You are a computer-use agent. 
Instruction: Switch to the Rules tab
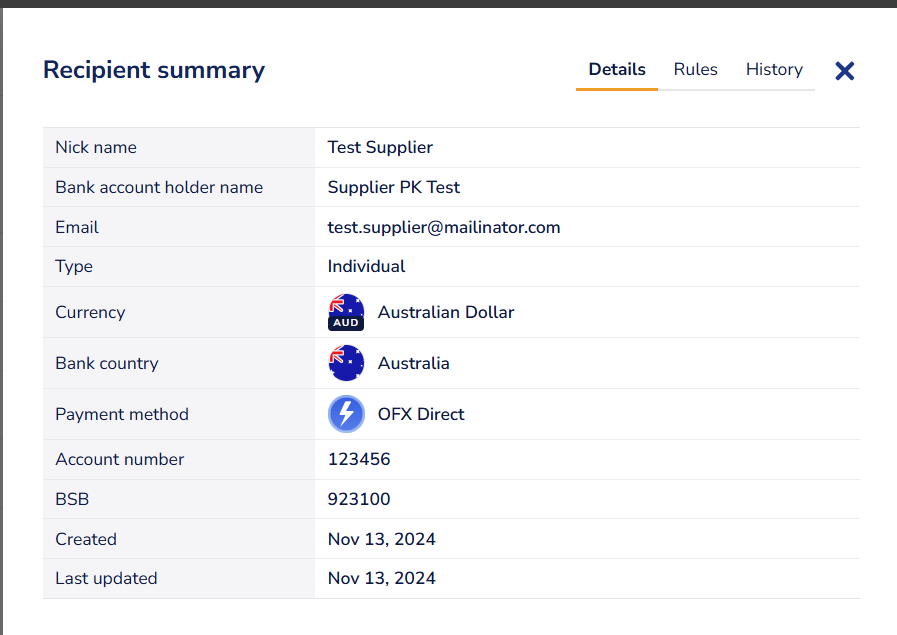(x=695, y=70)
